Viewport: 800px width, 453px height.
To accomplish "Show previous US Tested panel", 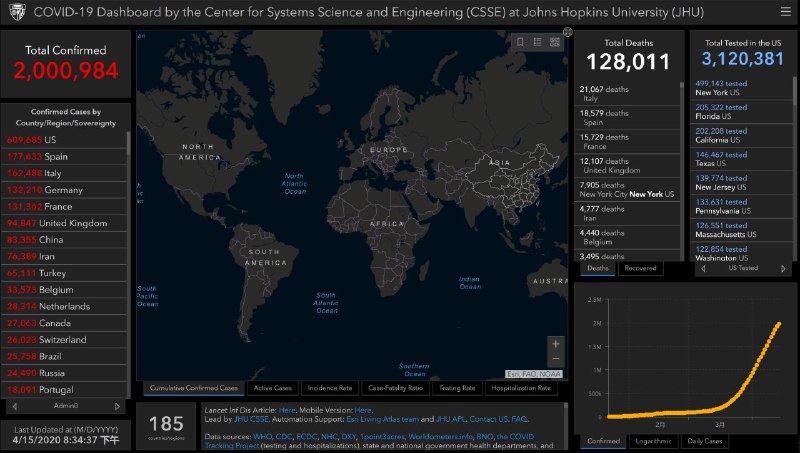I will tap(703, 268).
